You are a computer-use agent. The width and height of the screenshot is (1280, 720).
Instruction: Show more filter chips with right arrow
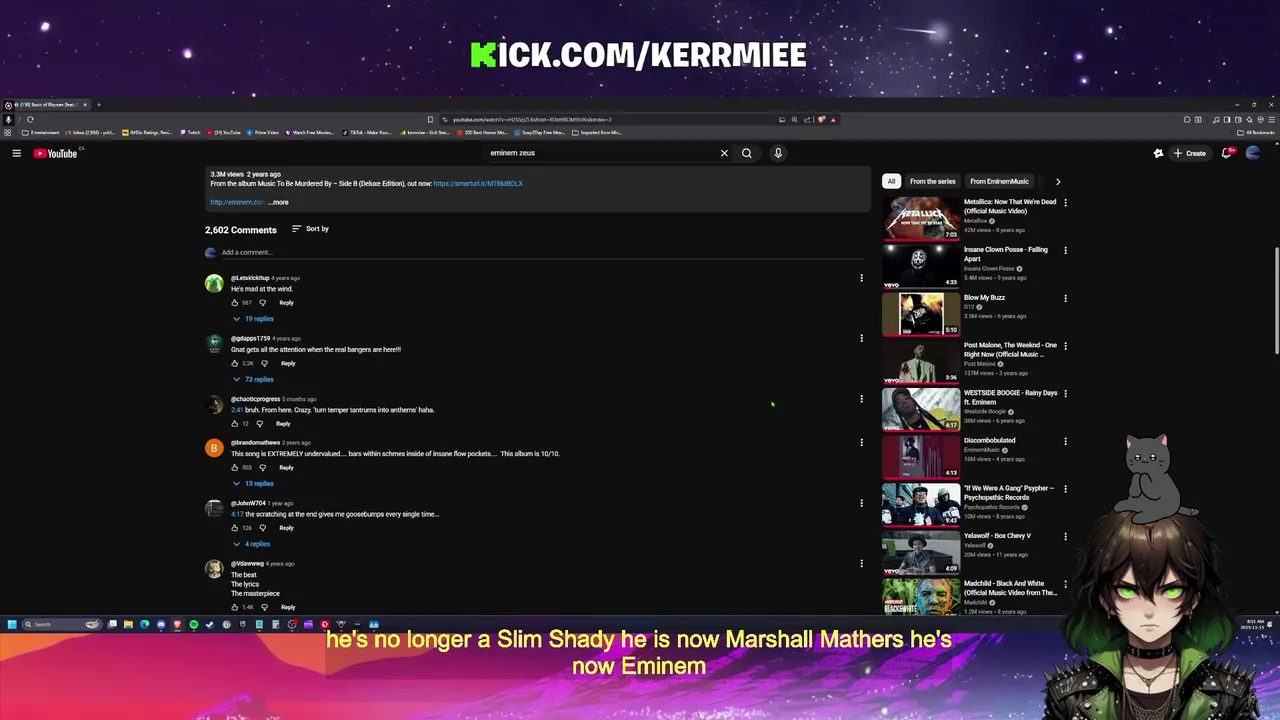[1058, 182]
